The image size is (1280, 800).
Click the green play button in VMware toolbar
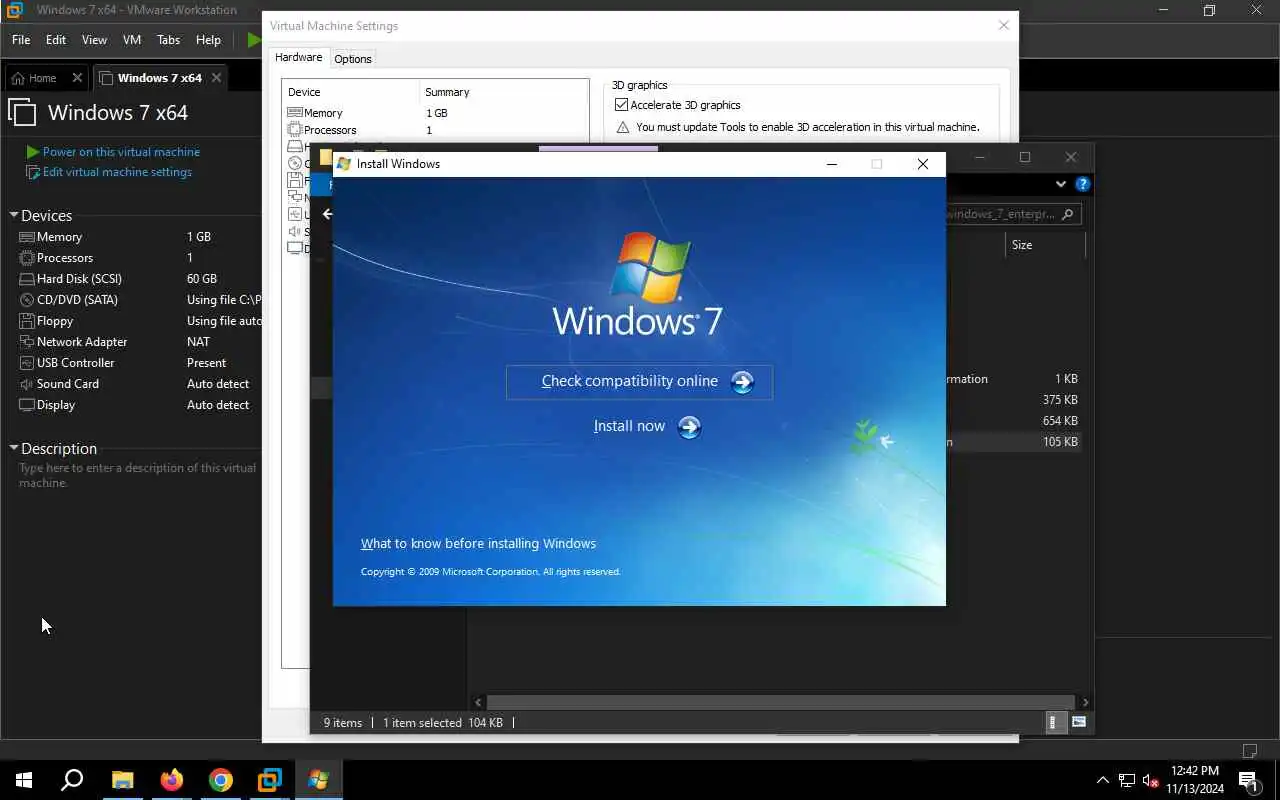(x=253, y=40)
